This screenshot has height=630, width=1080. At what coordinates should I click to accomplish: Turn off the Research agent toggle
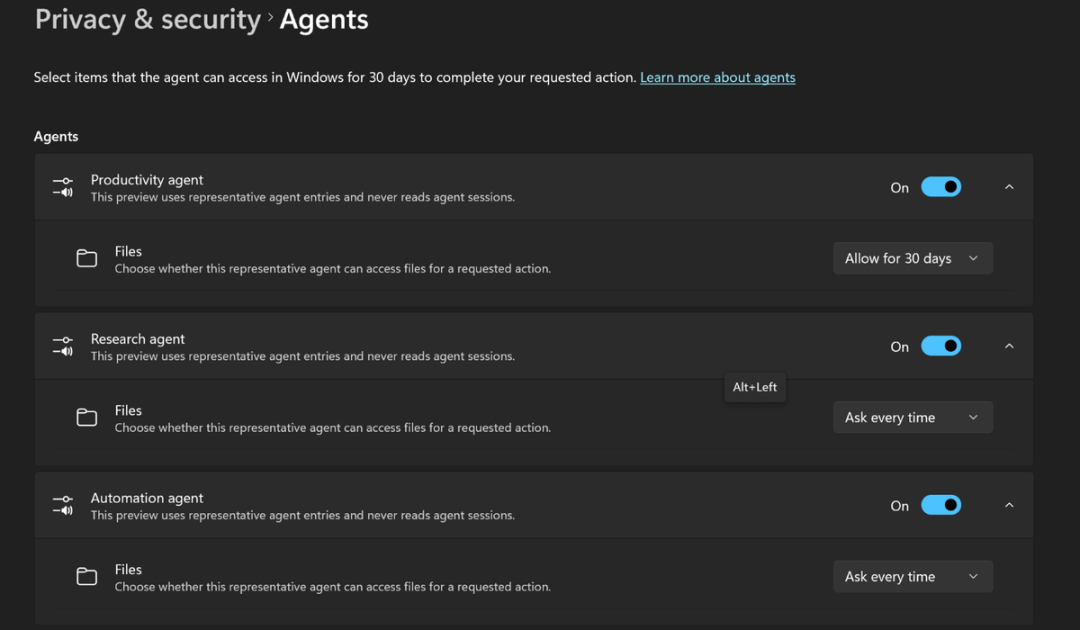point(941,346)
